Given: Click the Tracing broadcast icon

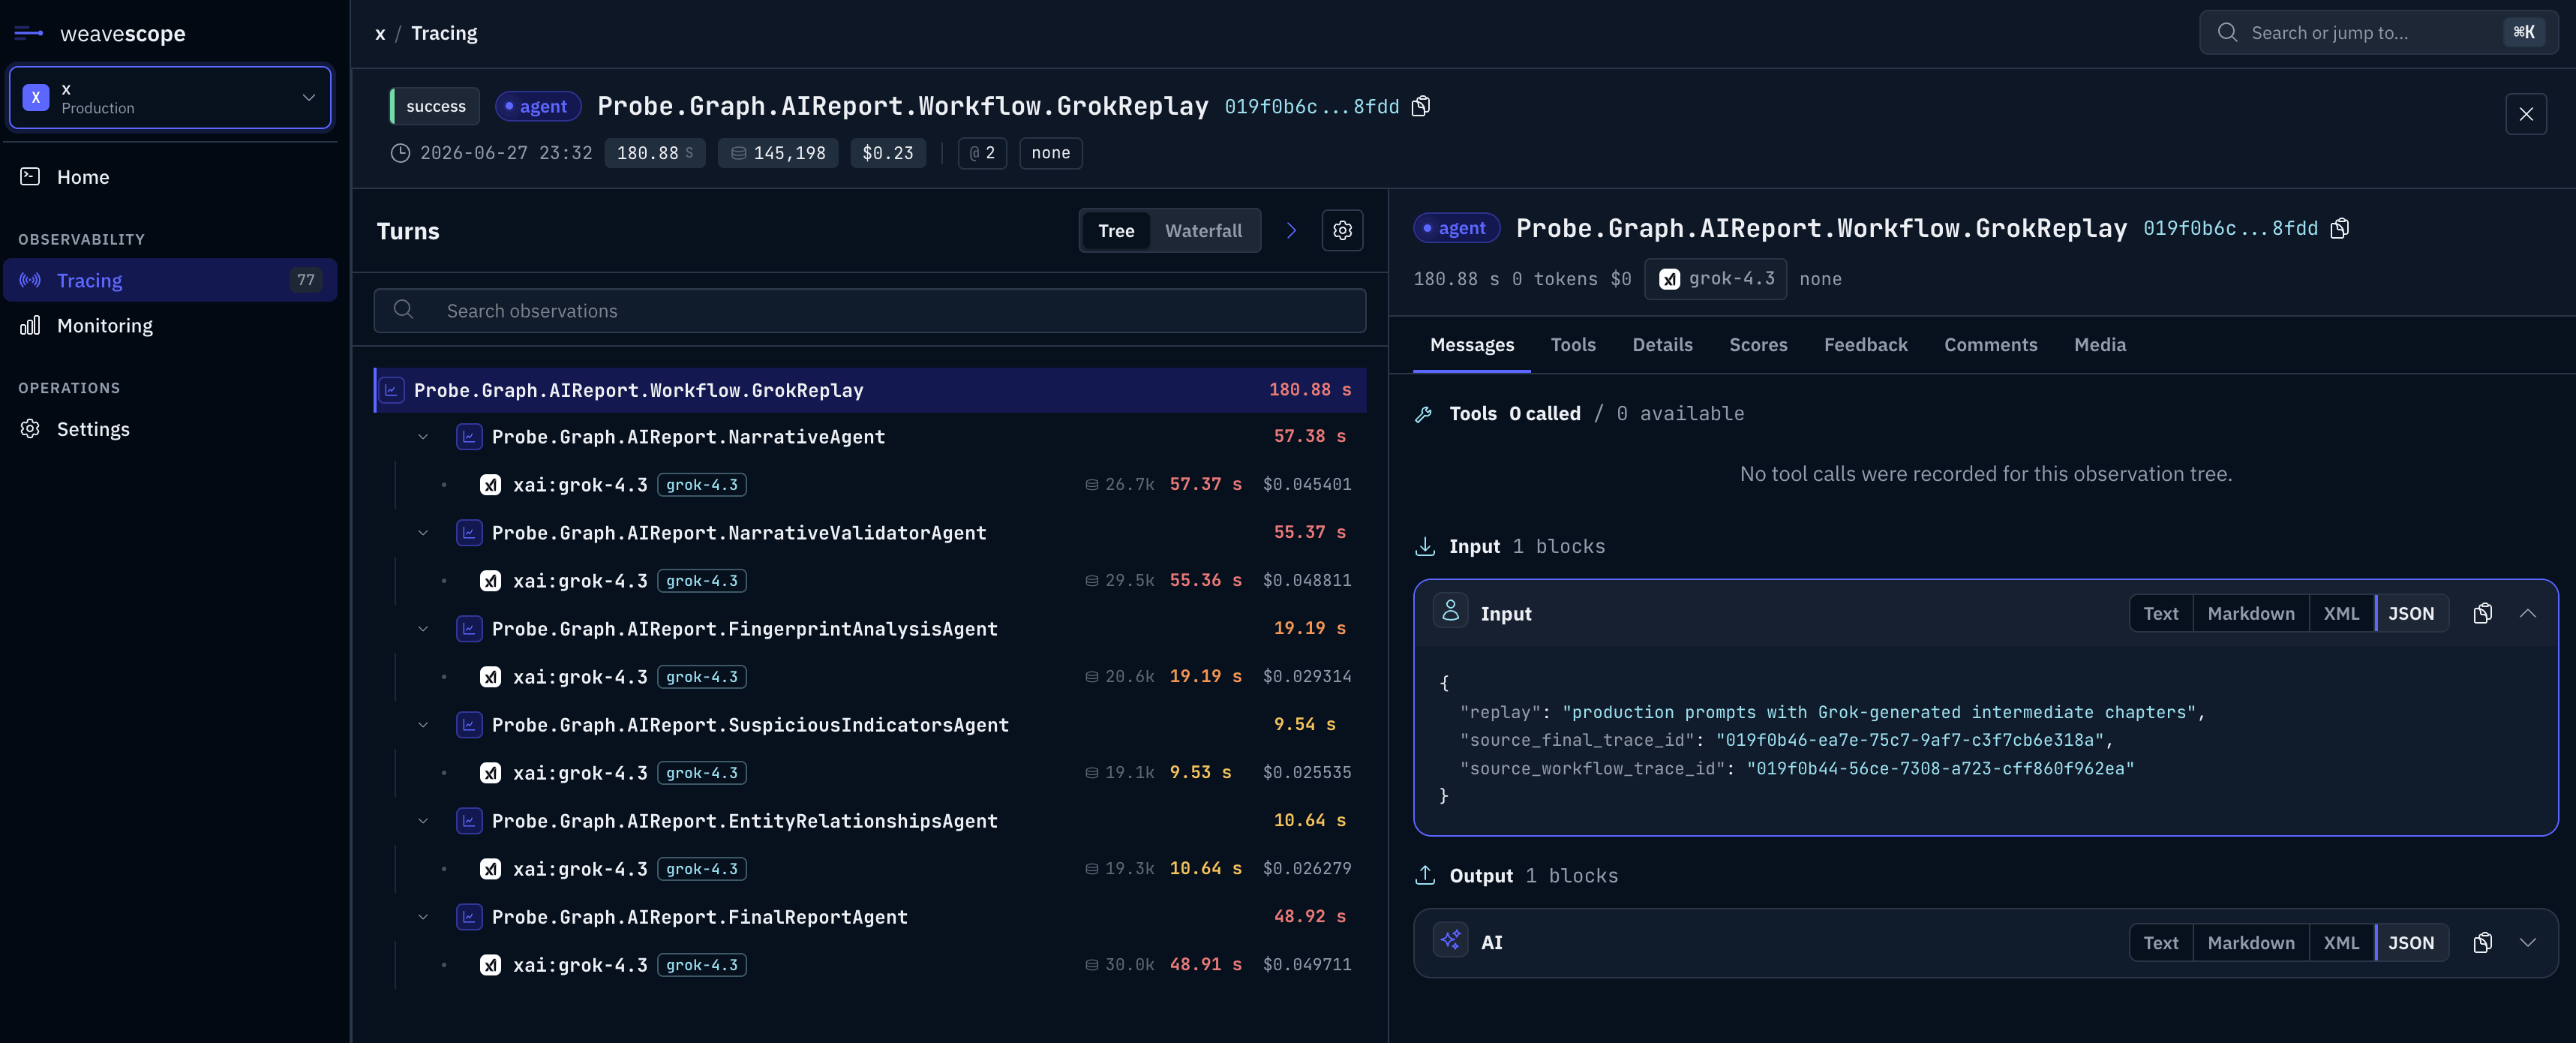Looking at the screenshot, I should coord(30,280).
